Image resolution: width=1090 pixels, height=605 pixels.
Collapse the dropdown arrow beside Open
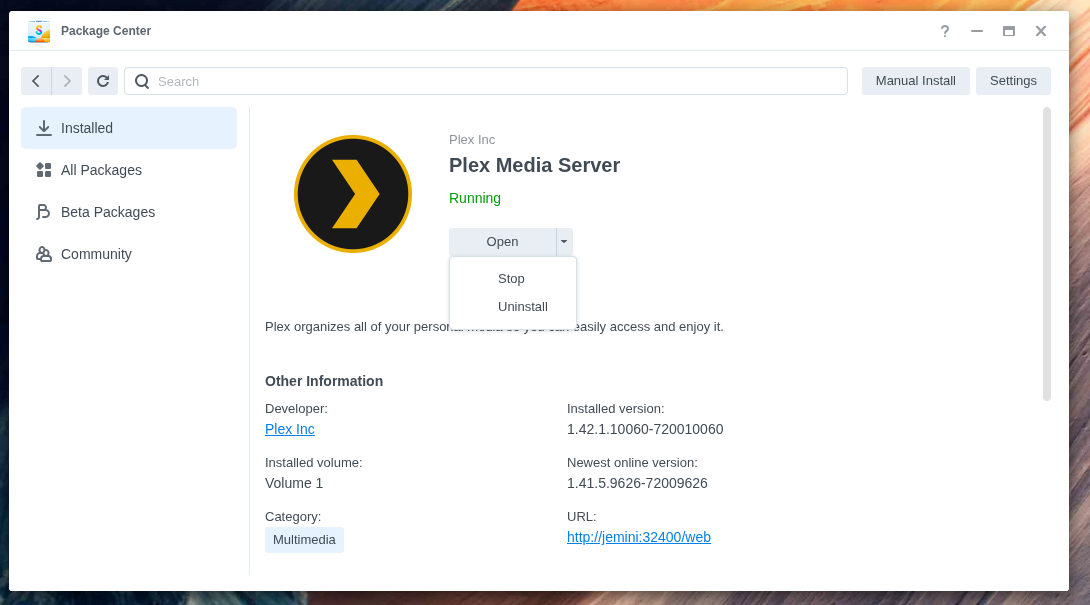pyautogui.click(x=564, y=241)
